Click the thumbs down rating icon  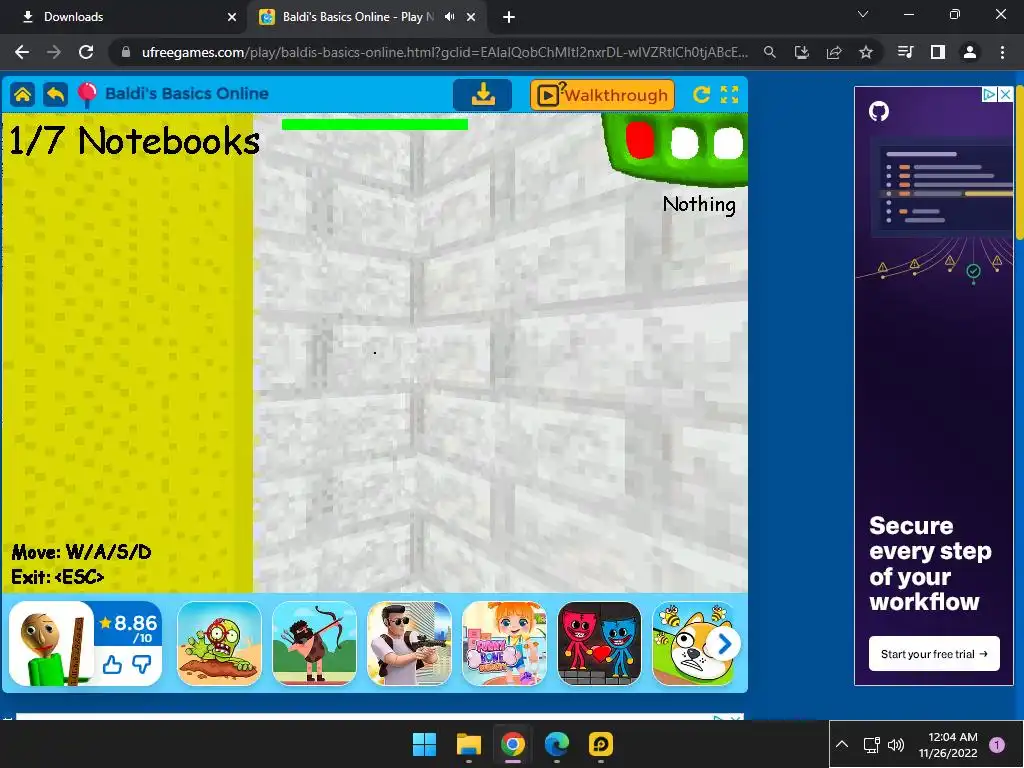click(142, 664)
